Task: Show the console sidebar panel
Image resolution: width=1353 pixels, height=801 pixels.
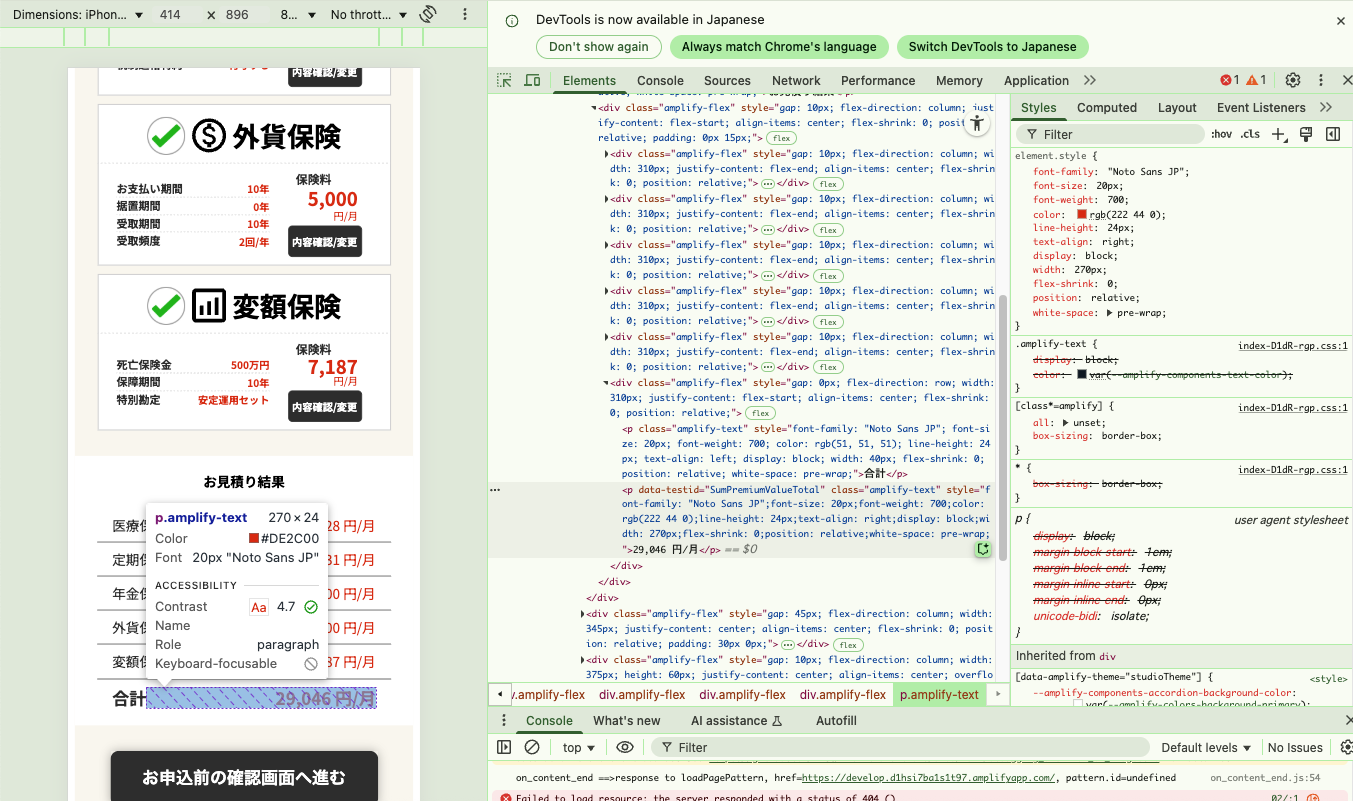Action: 504,747
